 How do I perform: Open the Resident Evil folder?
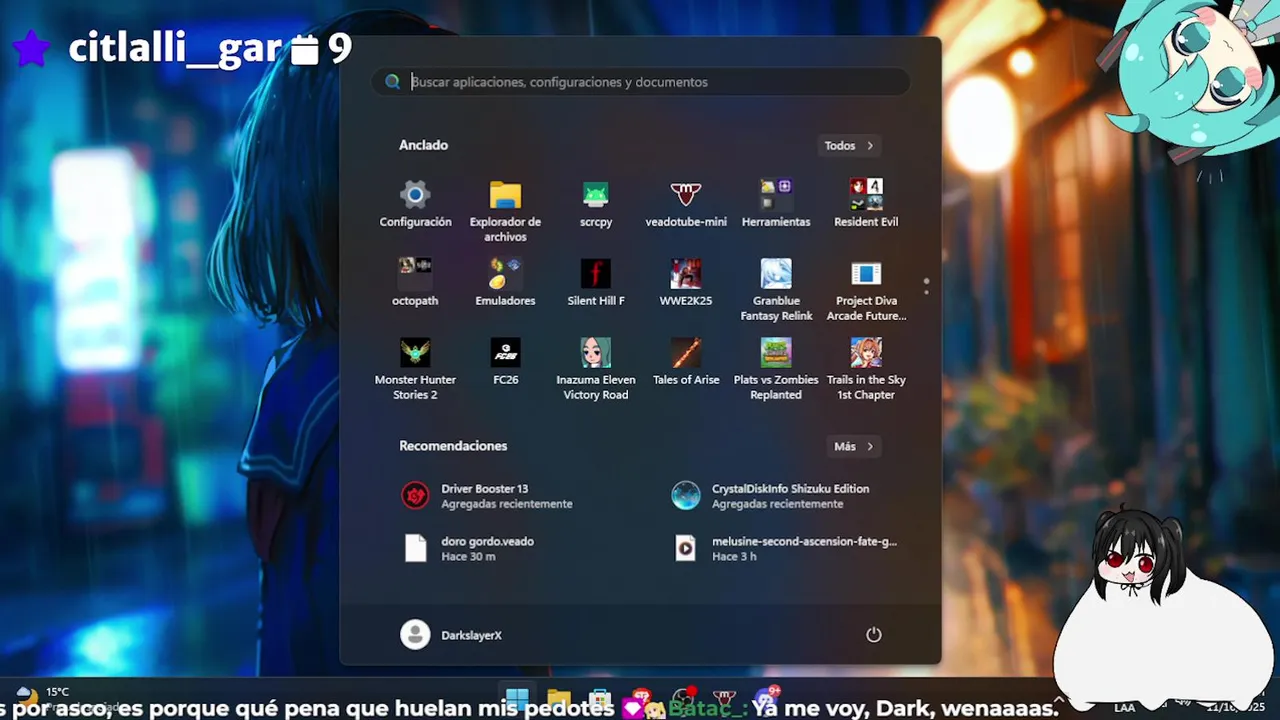[x=866, y=204]
